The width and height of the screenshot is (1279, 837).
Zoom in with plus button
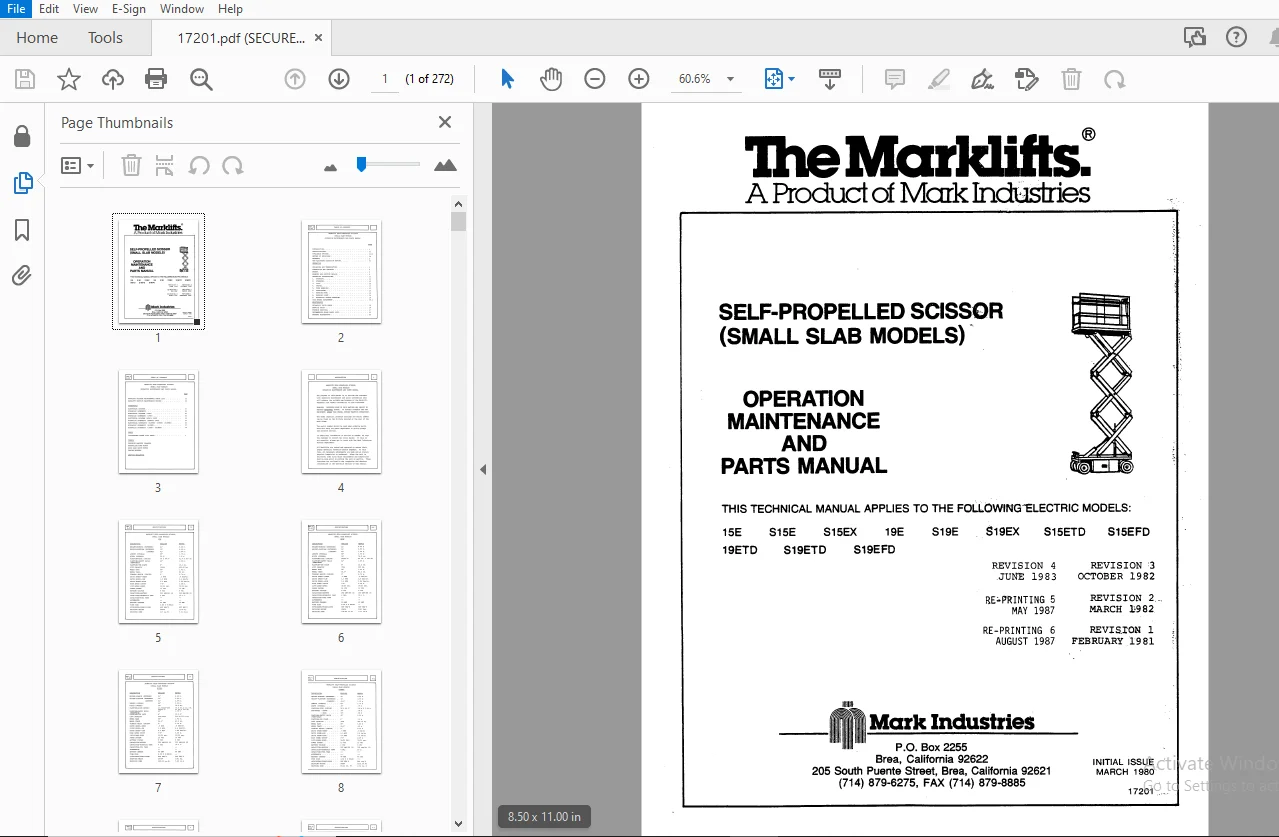point(639,79)
